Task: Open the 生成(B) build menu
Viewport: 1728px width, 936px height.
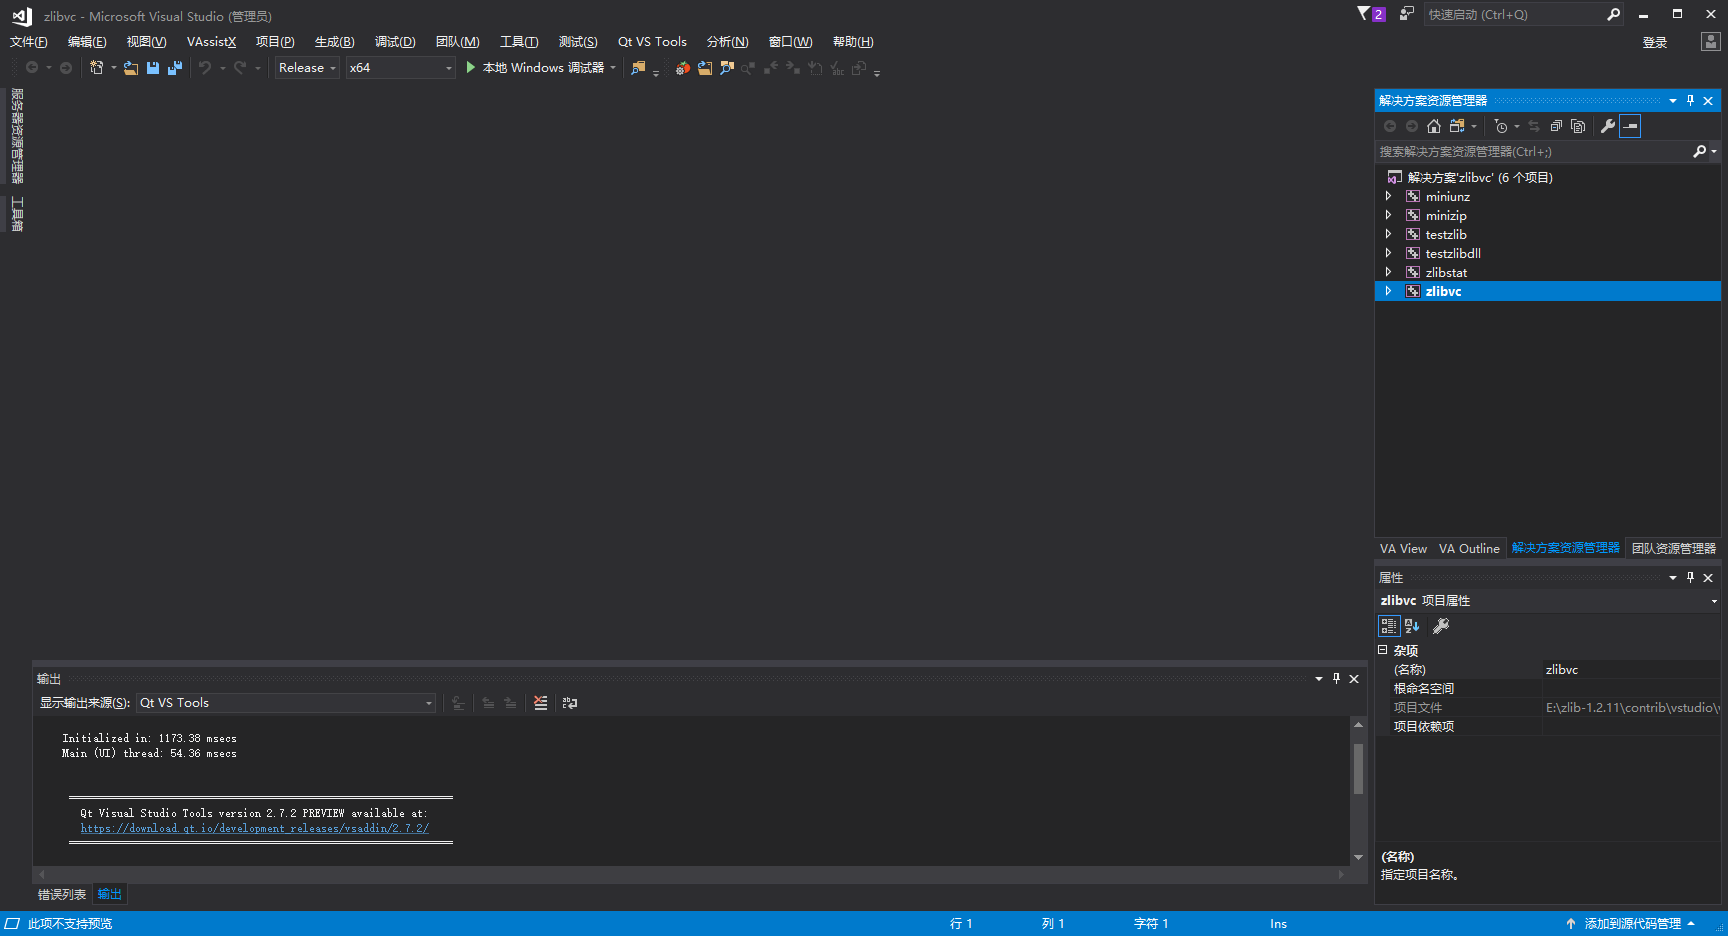Action: click(x=334, y=42)
